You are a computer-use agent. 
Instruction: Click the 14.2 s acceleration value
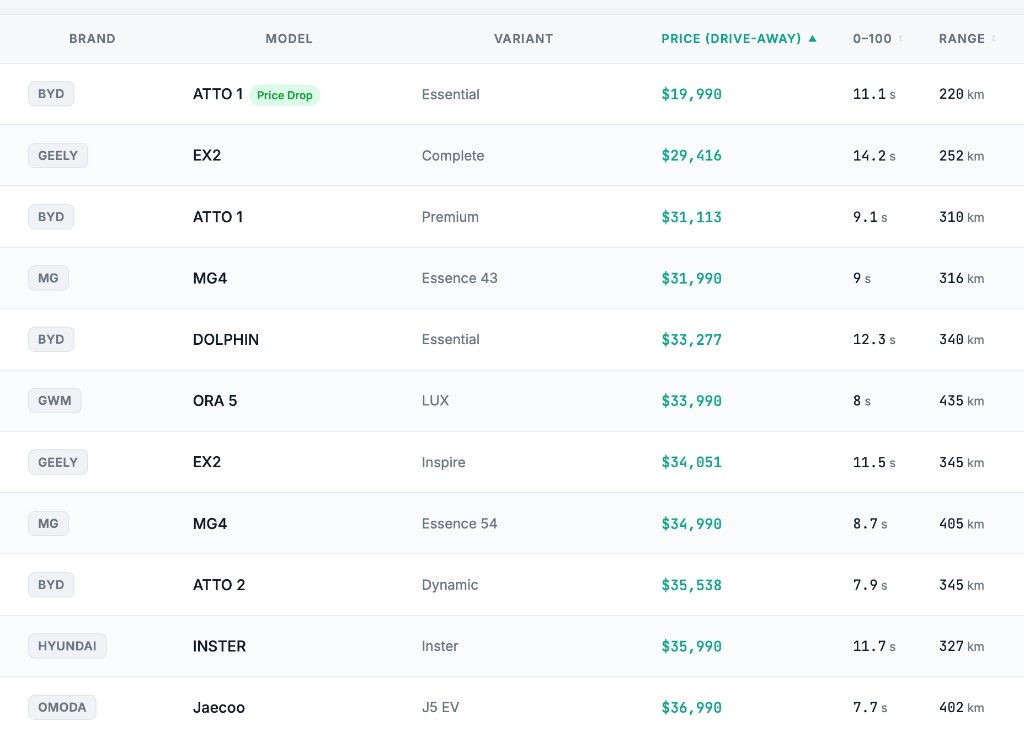point(874,155)
